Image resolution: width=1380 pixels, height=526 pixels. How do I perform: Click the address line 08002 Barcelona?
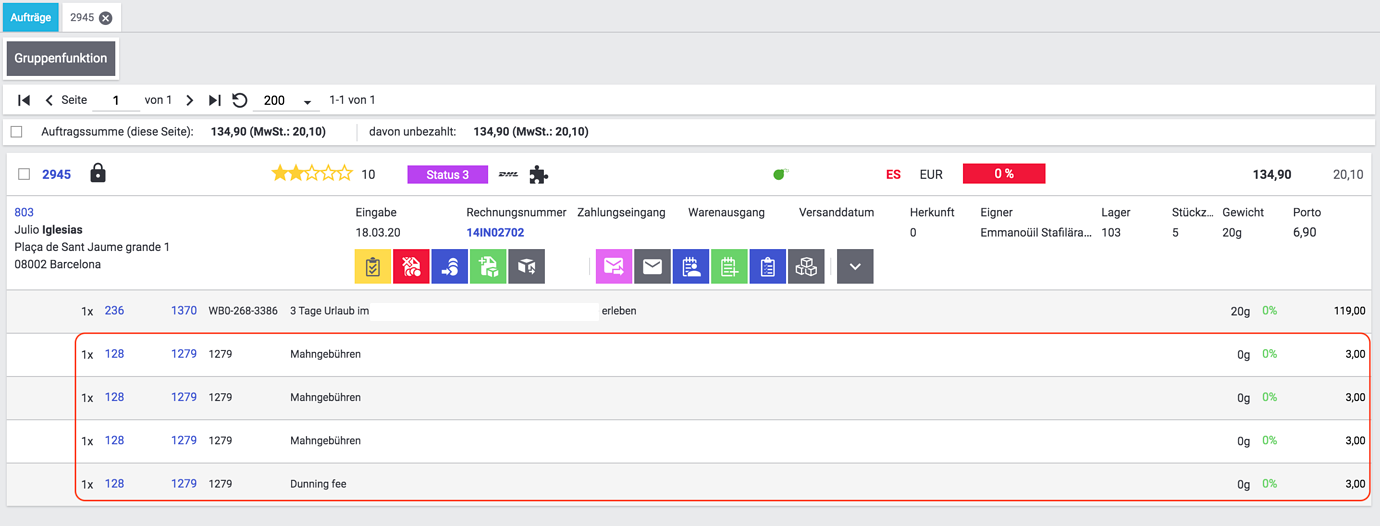[x=57, y=265]
